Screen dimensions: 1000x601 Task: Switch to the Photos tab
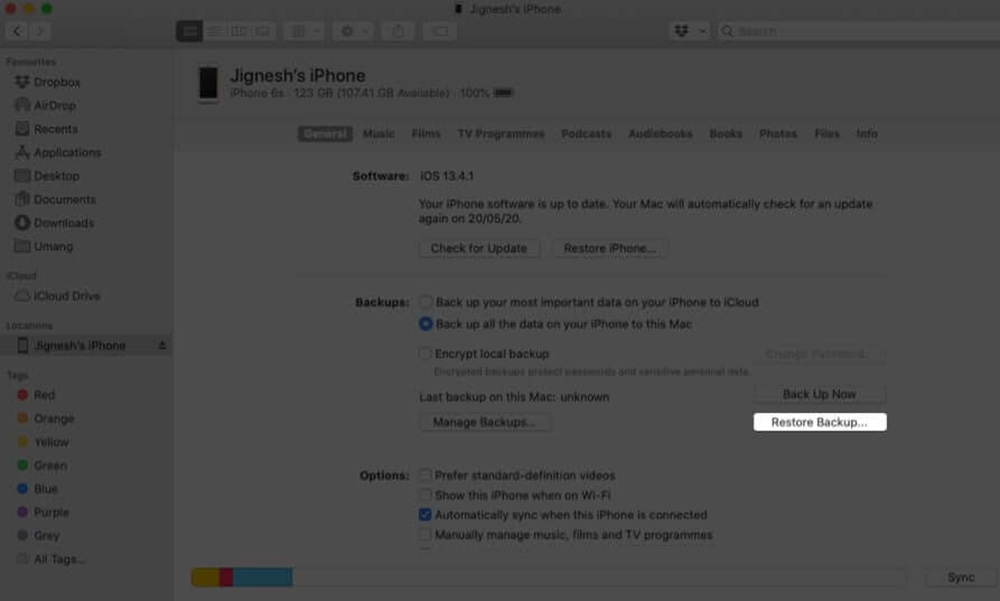[777, 134]
